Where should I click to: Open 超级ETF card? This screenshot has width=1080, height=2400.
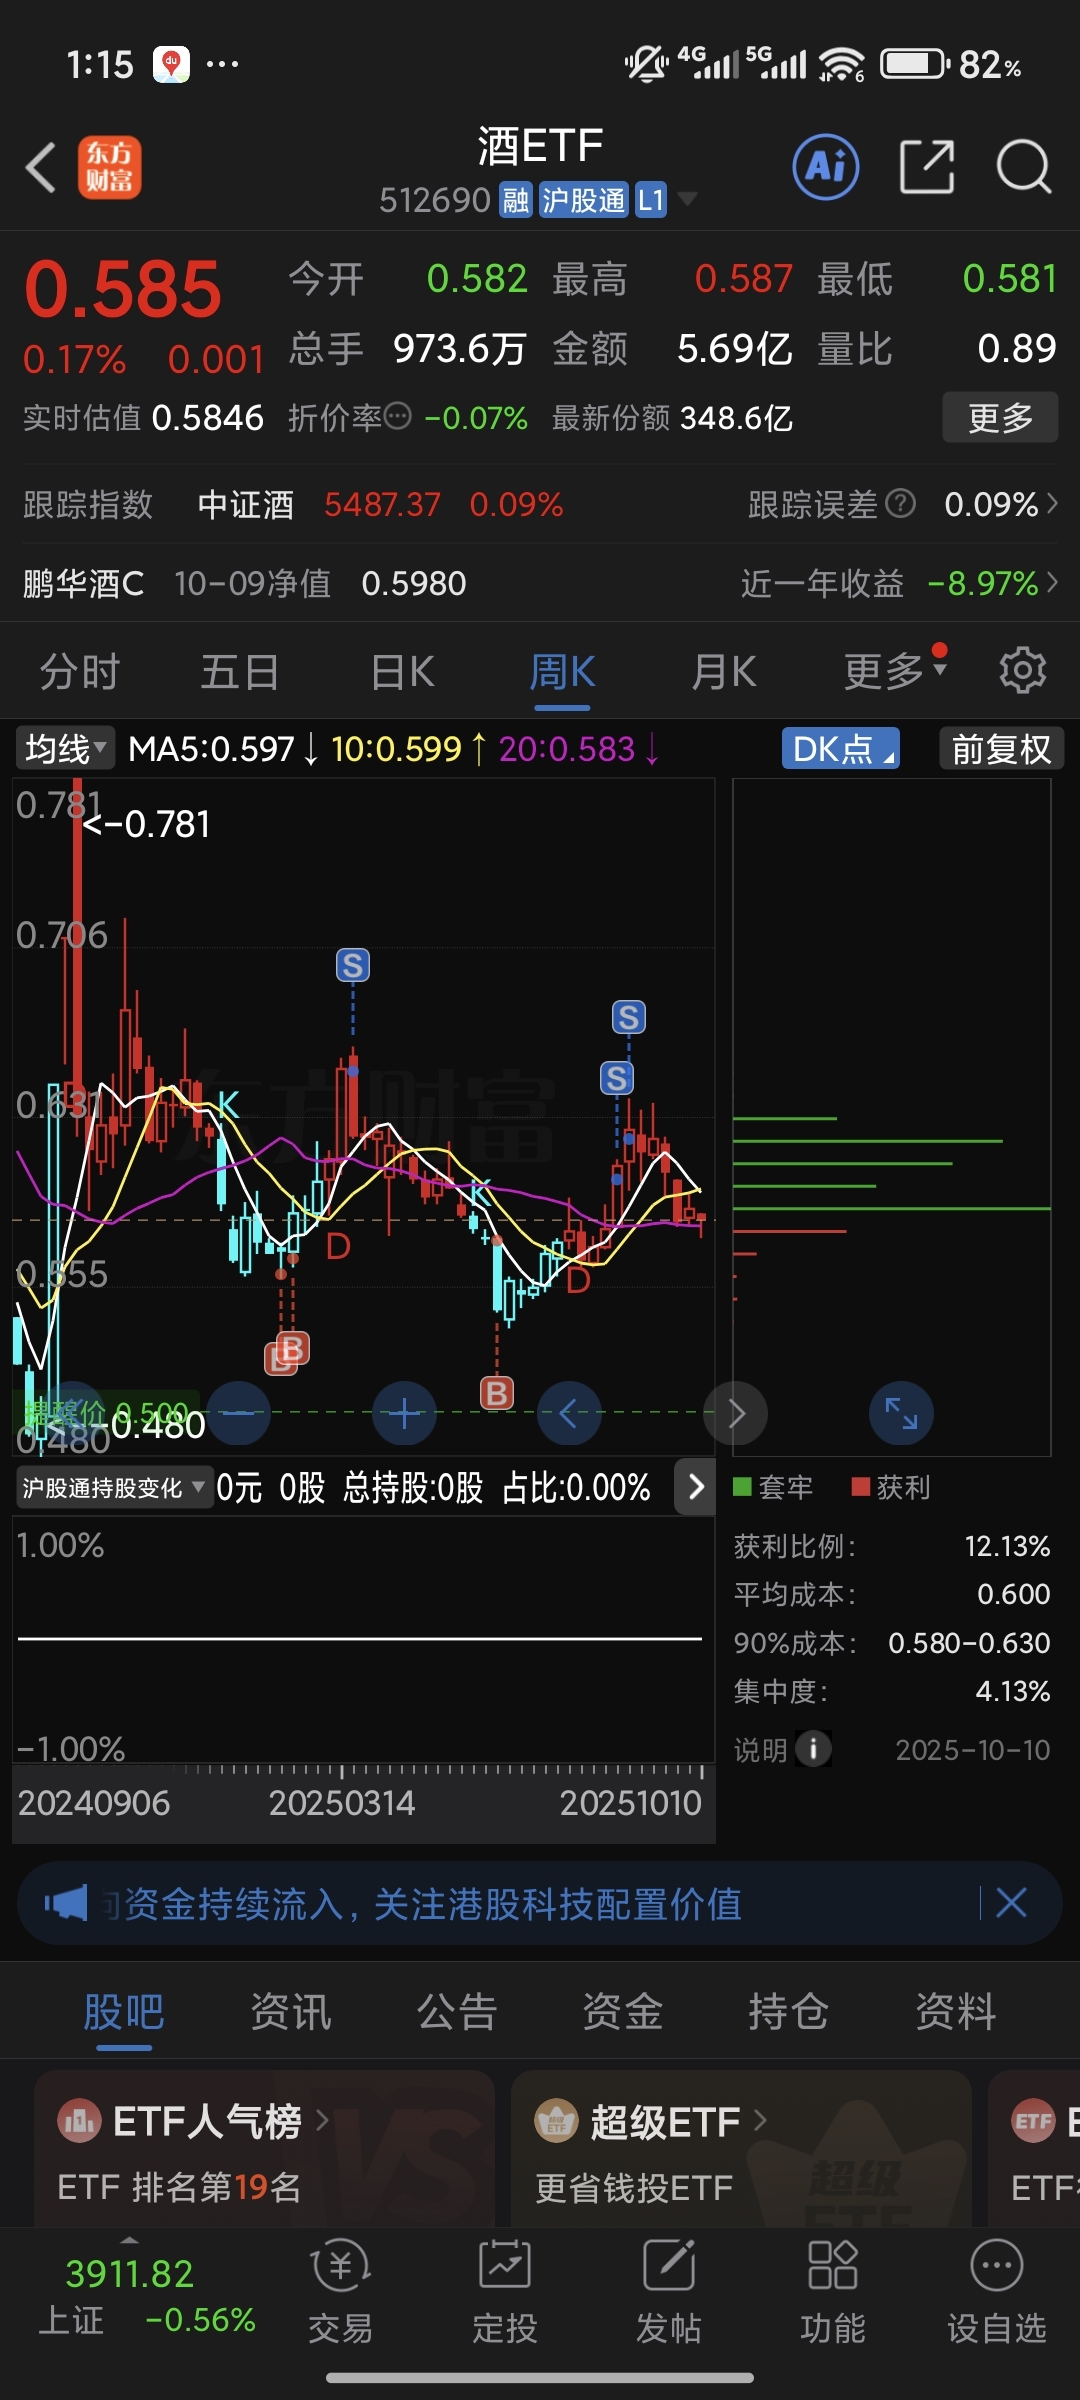(741, 2148)
